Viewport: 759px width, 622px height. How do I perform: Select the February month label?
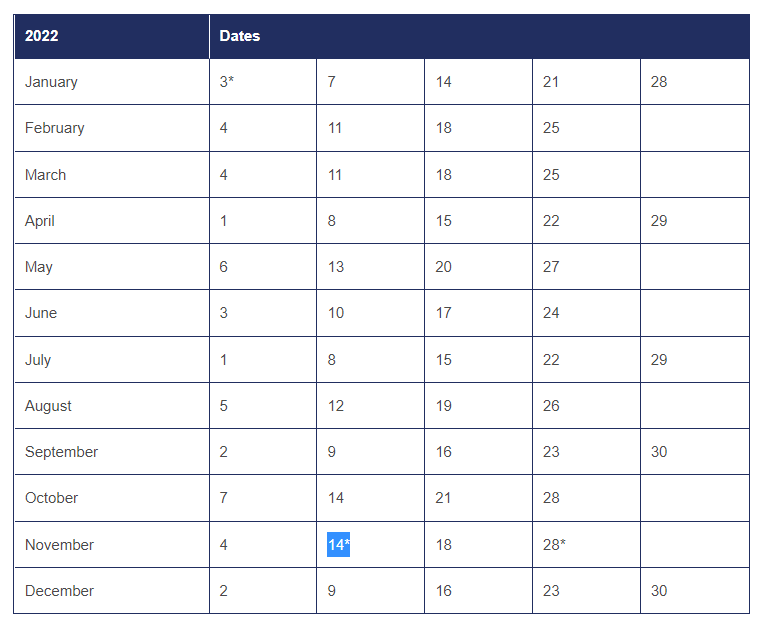pos(55,128)
